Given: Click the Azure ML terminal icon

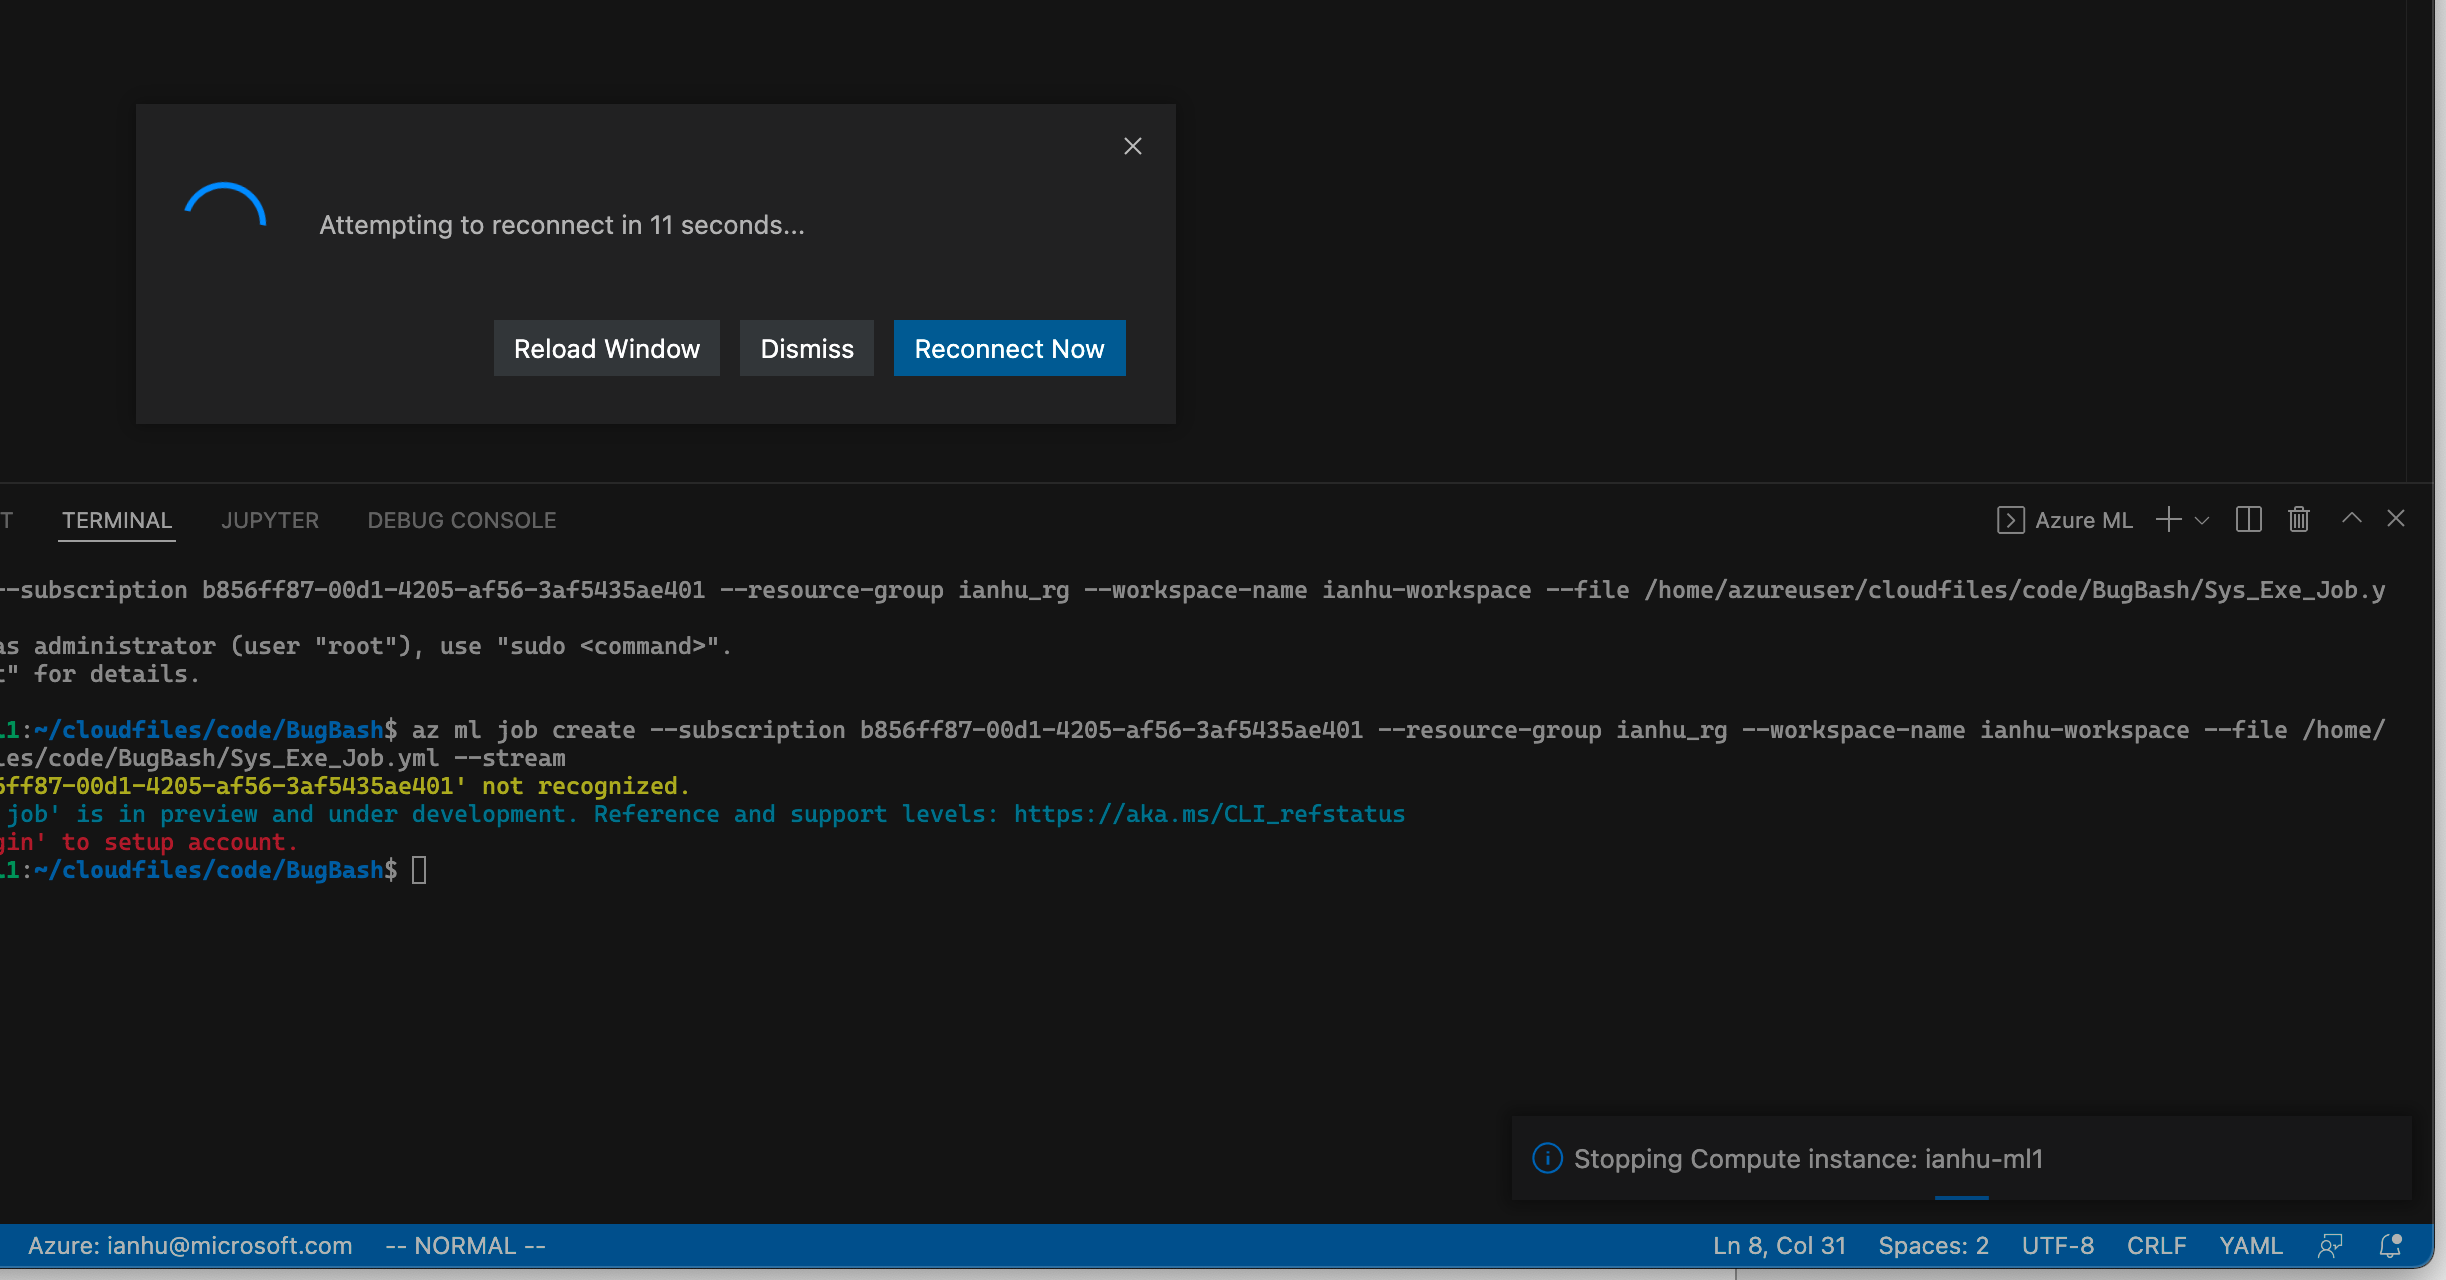Looking at the screenshot, I should [x=2010, y=520].
